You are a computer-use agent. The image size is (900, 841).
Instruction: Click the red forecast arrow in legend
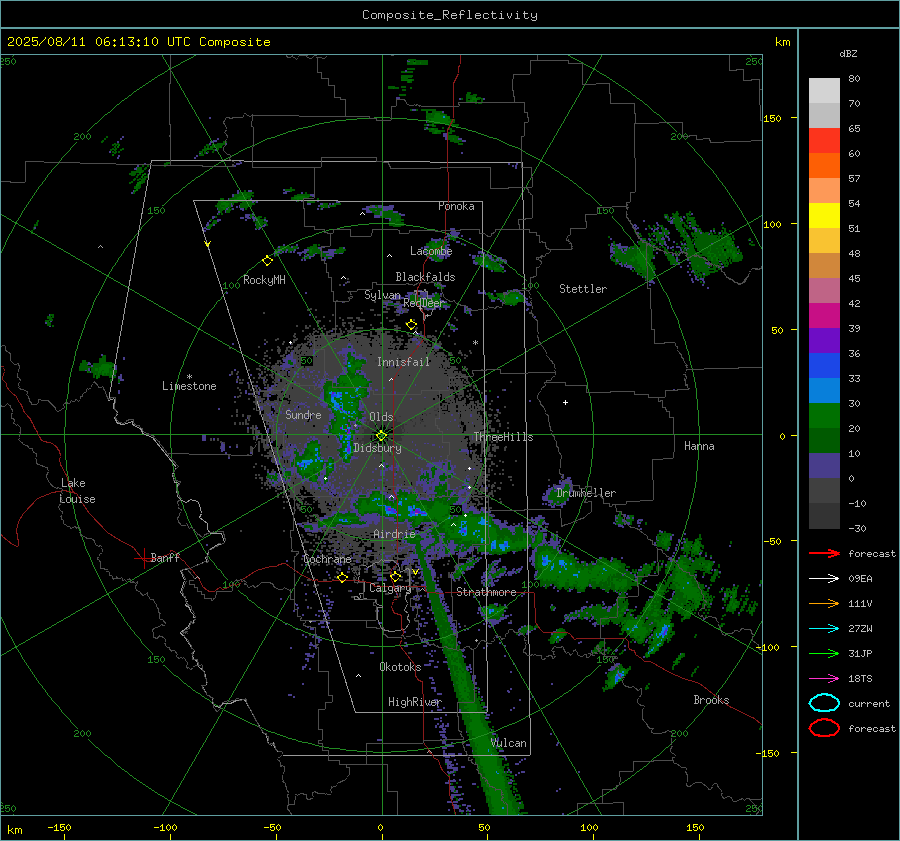pyautogui.click(x=824, y=553)
